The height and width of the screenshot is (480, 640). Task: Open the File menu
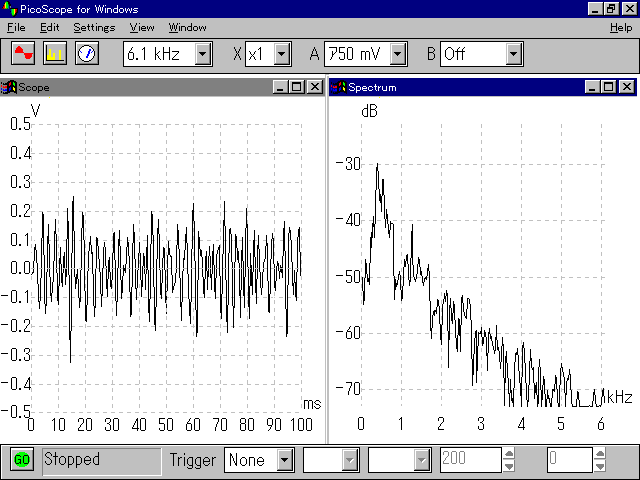click(16, 27)
